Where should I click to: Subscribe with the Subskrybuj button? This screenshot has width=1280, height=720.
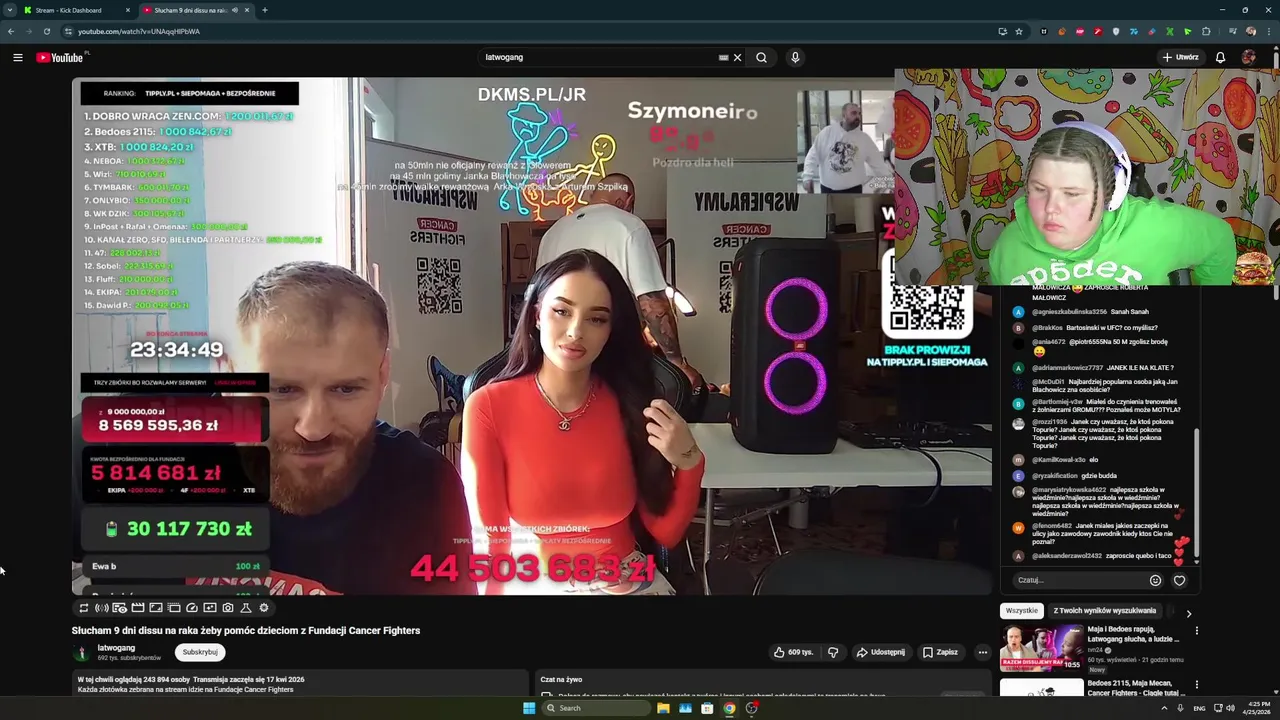tap(199, 652)
